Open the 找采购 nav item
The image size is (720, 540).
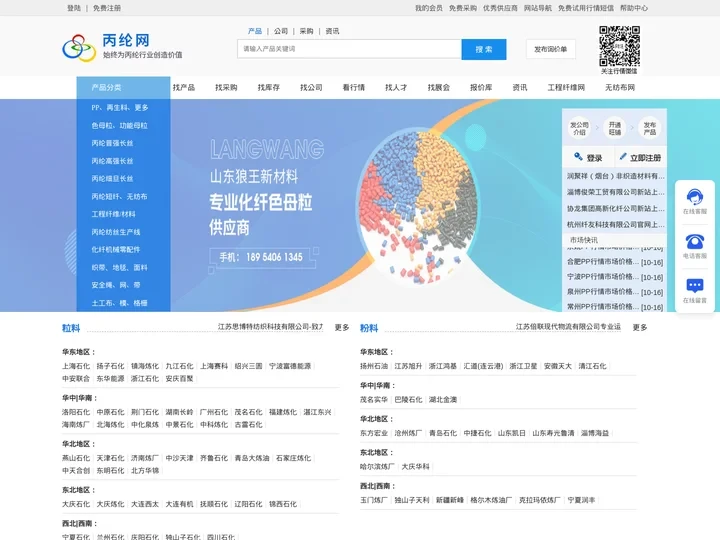[226, 87]
